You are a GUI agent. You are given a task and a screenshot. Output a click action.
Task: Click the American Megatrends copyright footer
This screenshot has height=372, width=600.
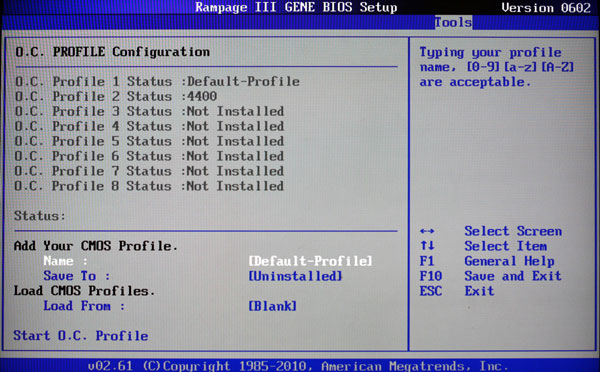tap(298, 366)
